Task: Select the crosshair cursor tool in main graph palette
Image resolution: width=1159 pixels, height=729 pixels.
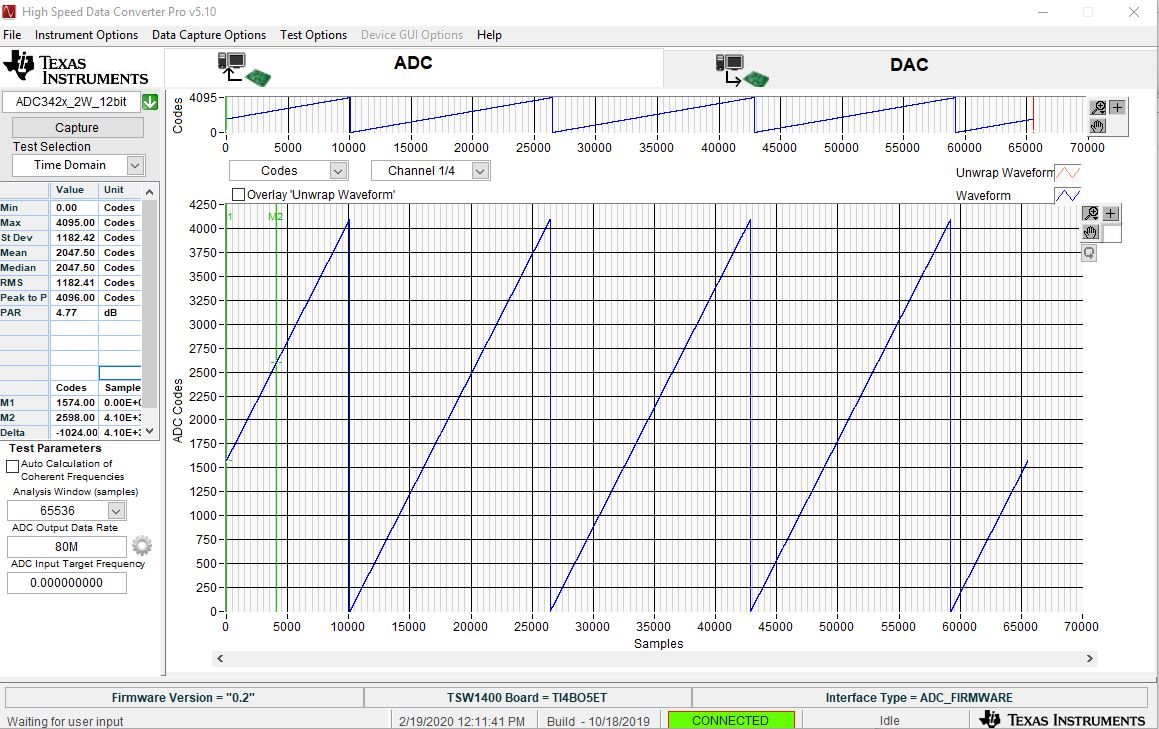Action: tap(1110, 214)
